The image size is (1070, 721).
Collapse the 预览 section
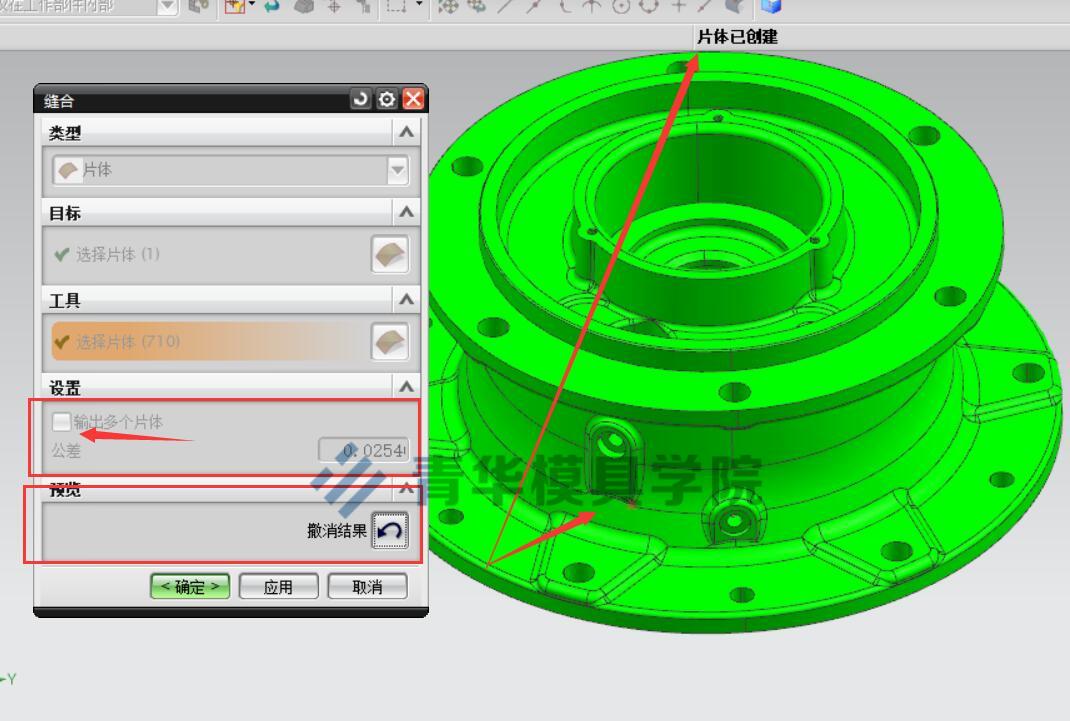point(406,488)
